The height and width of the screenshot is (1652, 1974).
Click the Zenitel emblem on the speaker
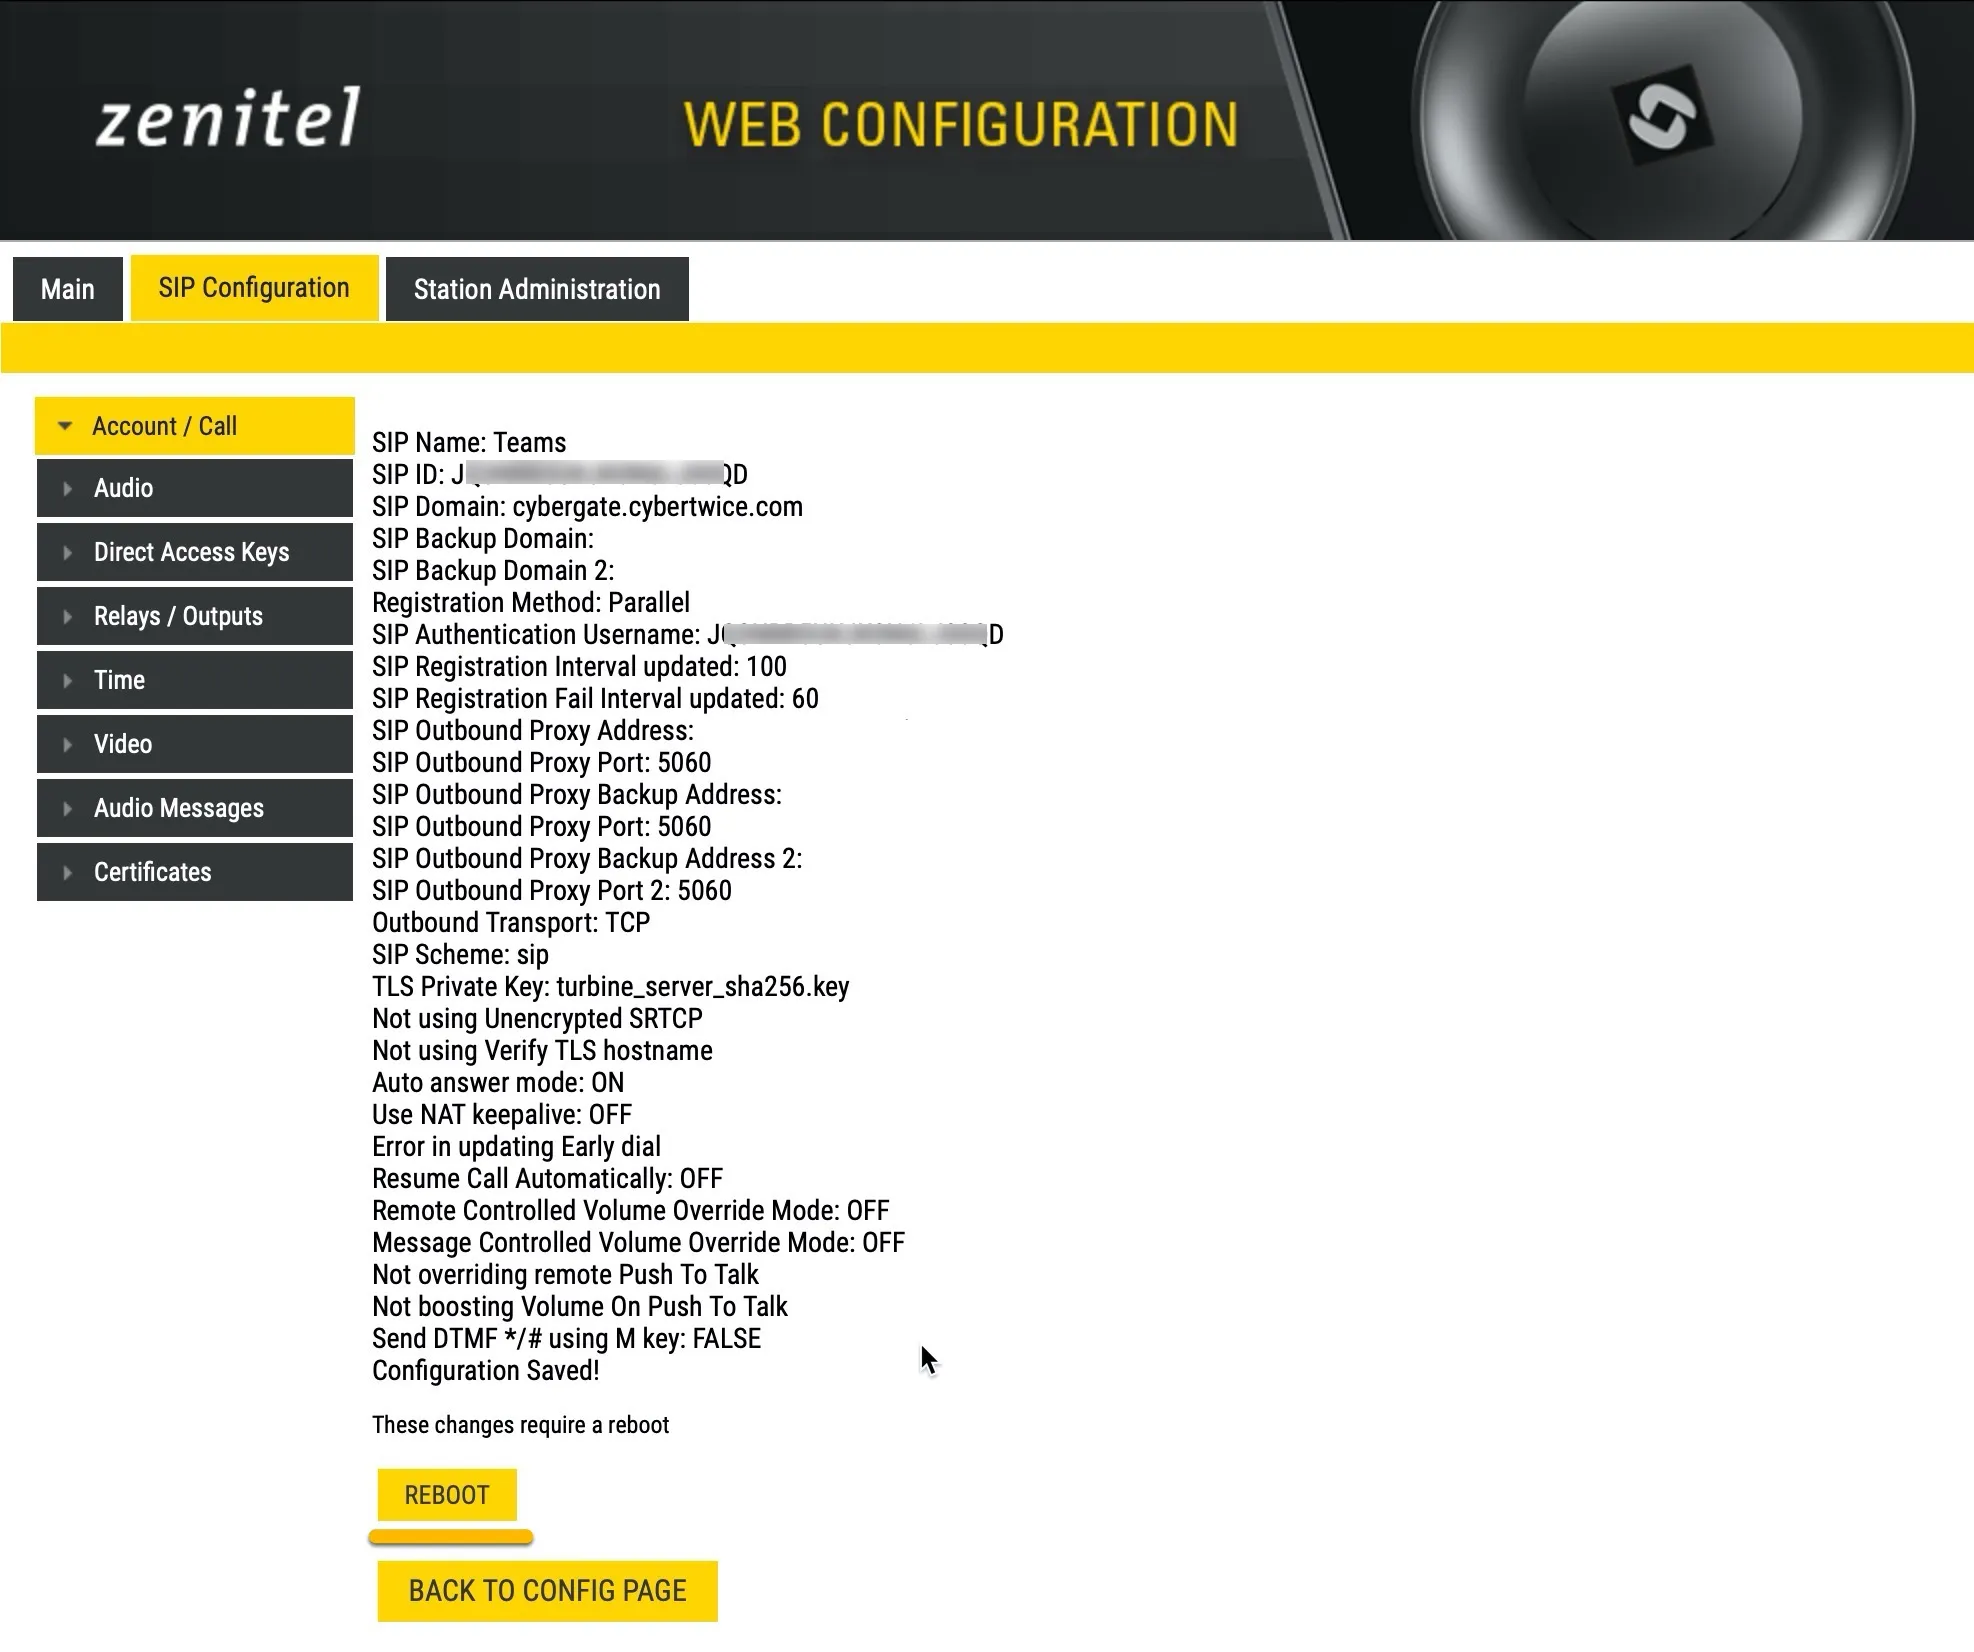click(x=1662, y=117)
